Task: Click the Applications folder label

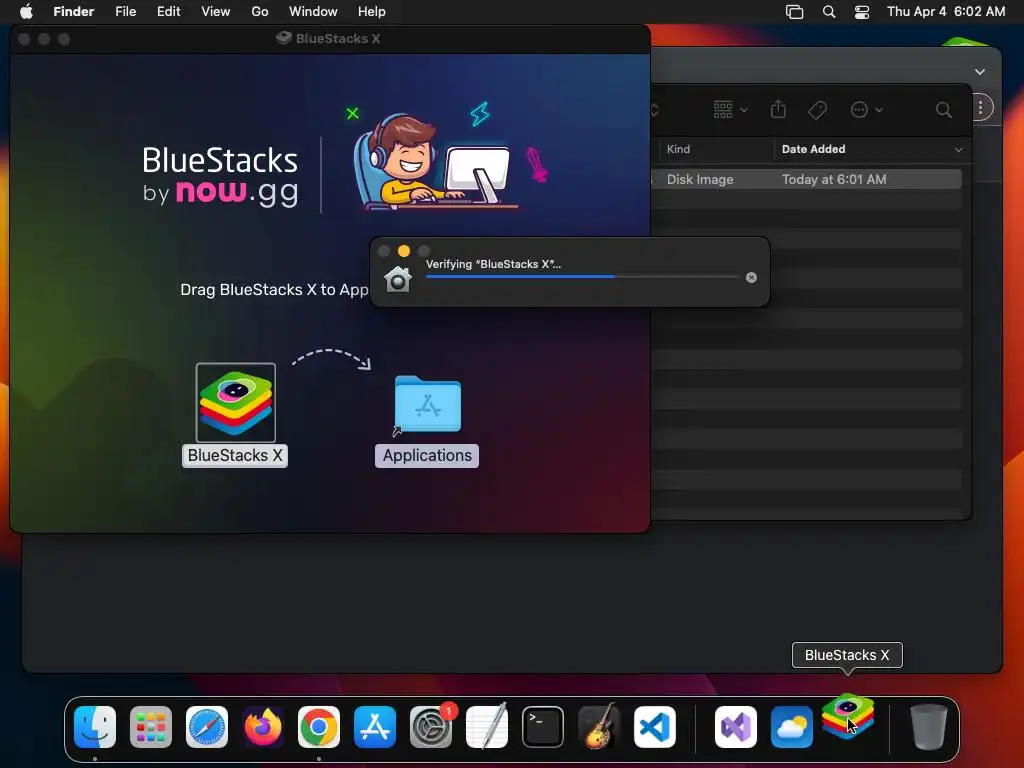Action: tap(427, 455)
